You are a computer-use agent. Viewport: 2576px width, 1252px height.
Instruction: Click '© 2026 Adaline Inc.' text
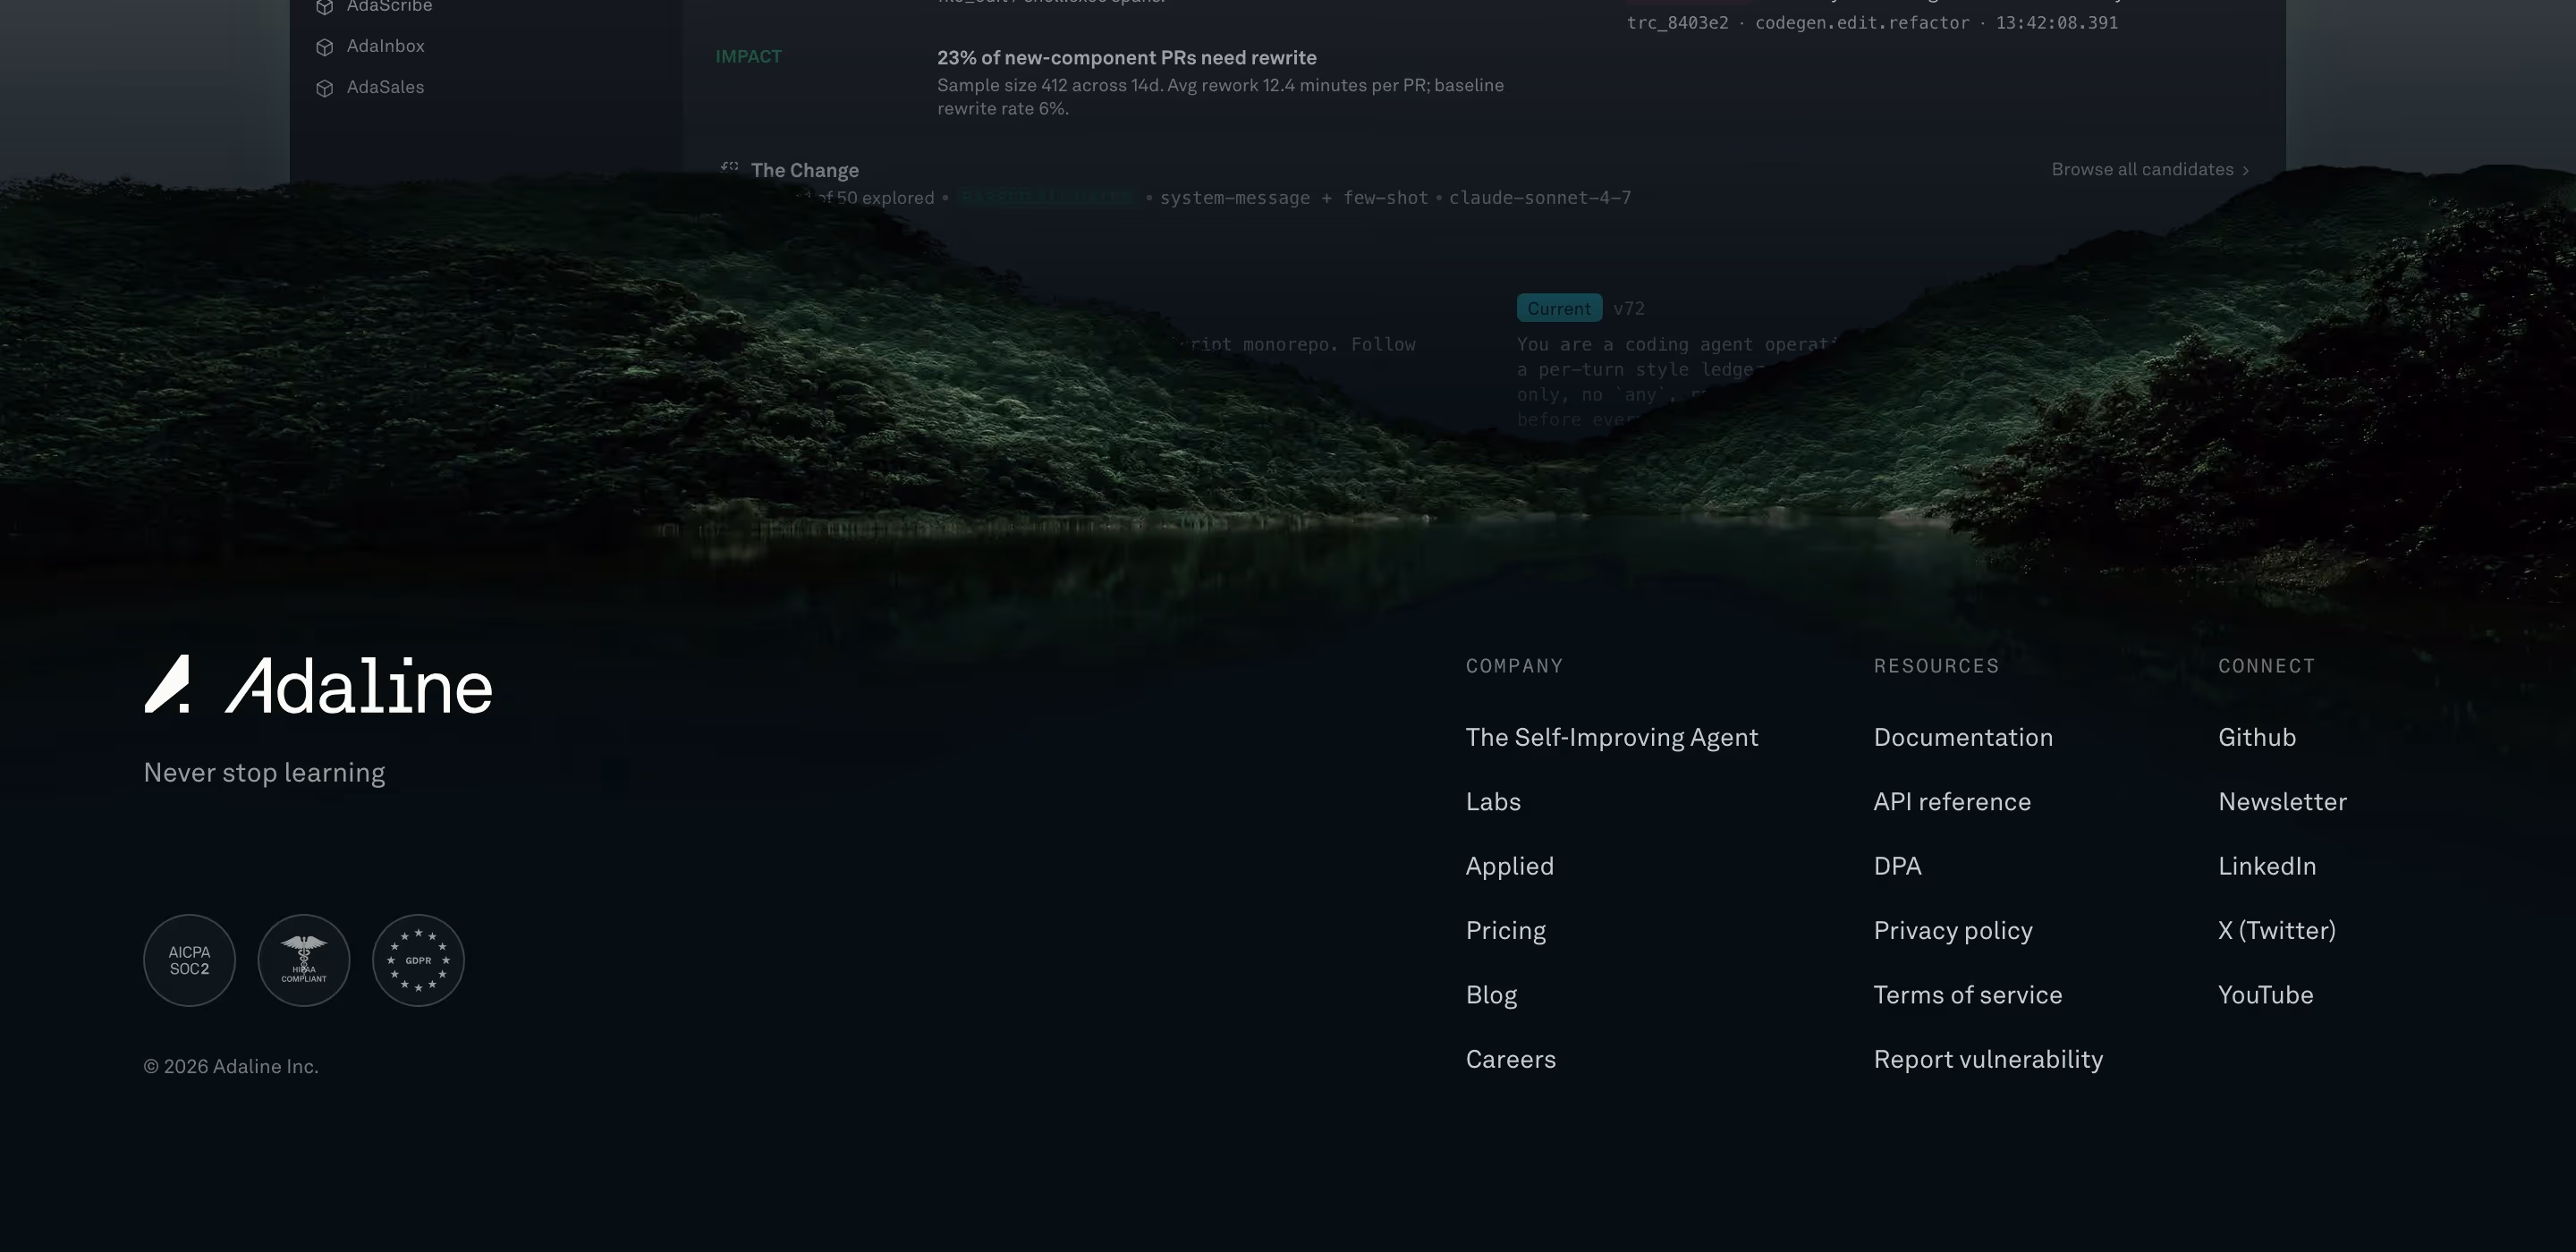pyautogui.click(x=231, y=1066)
